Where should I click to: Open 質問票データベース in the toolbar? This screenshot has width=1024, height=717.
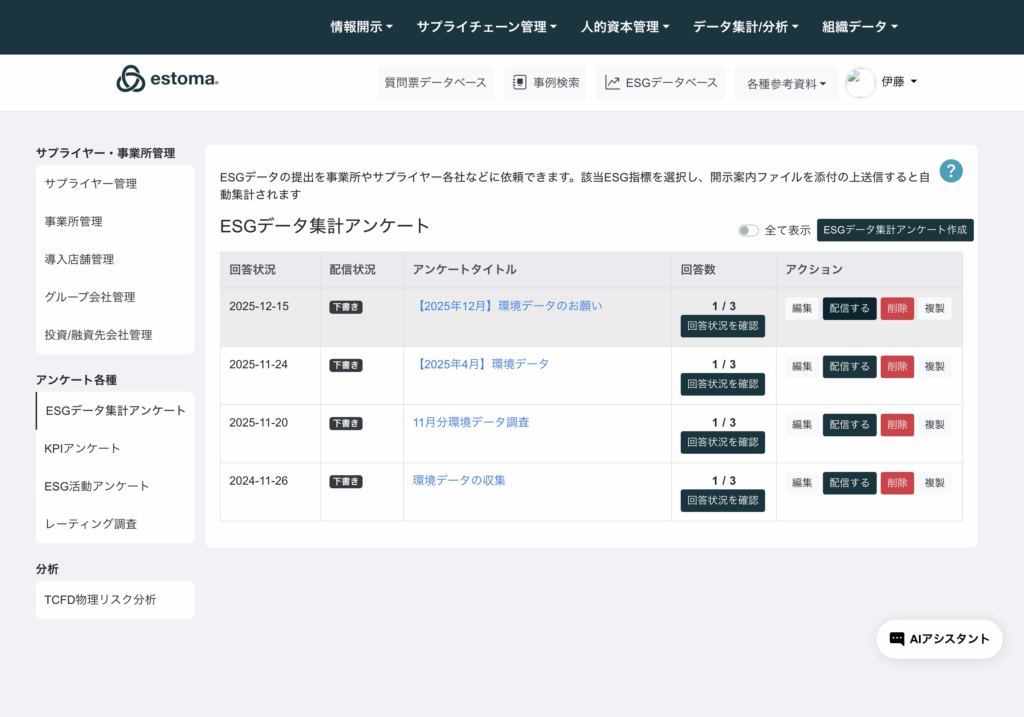435,83
